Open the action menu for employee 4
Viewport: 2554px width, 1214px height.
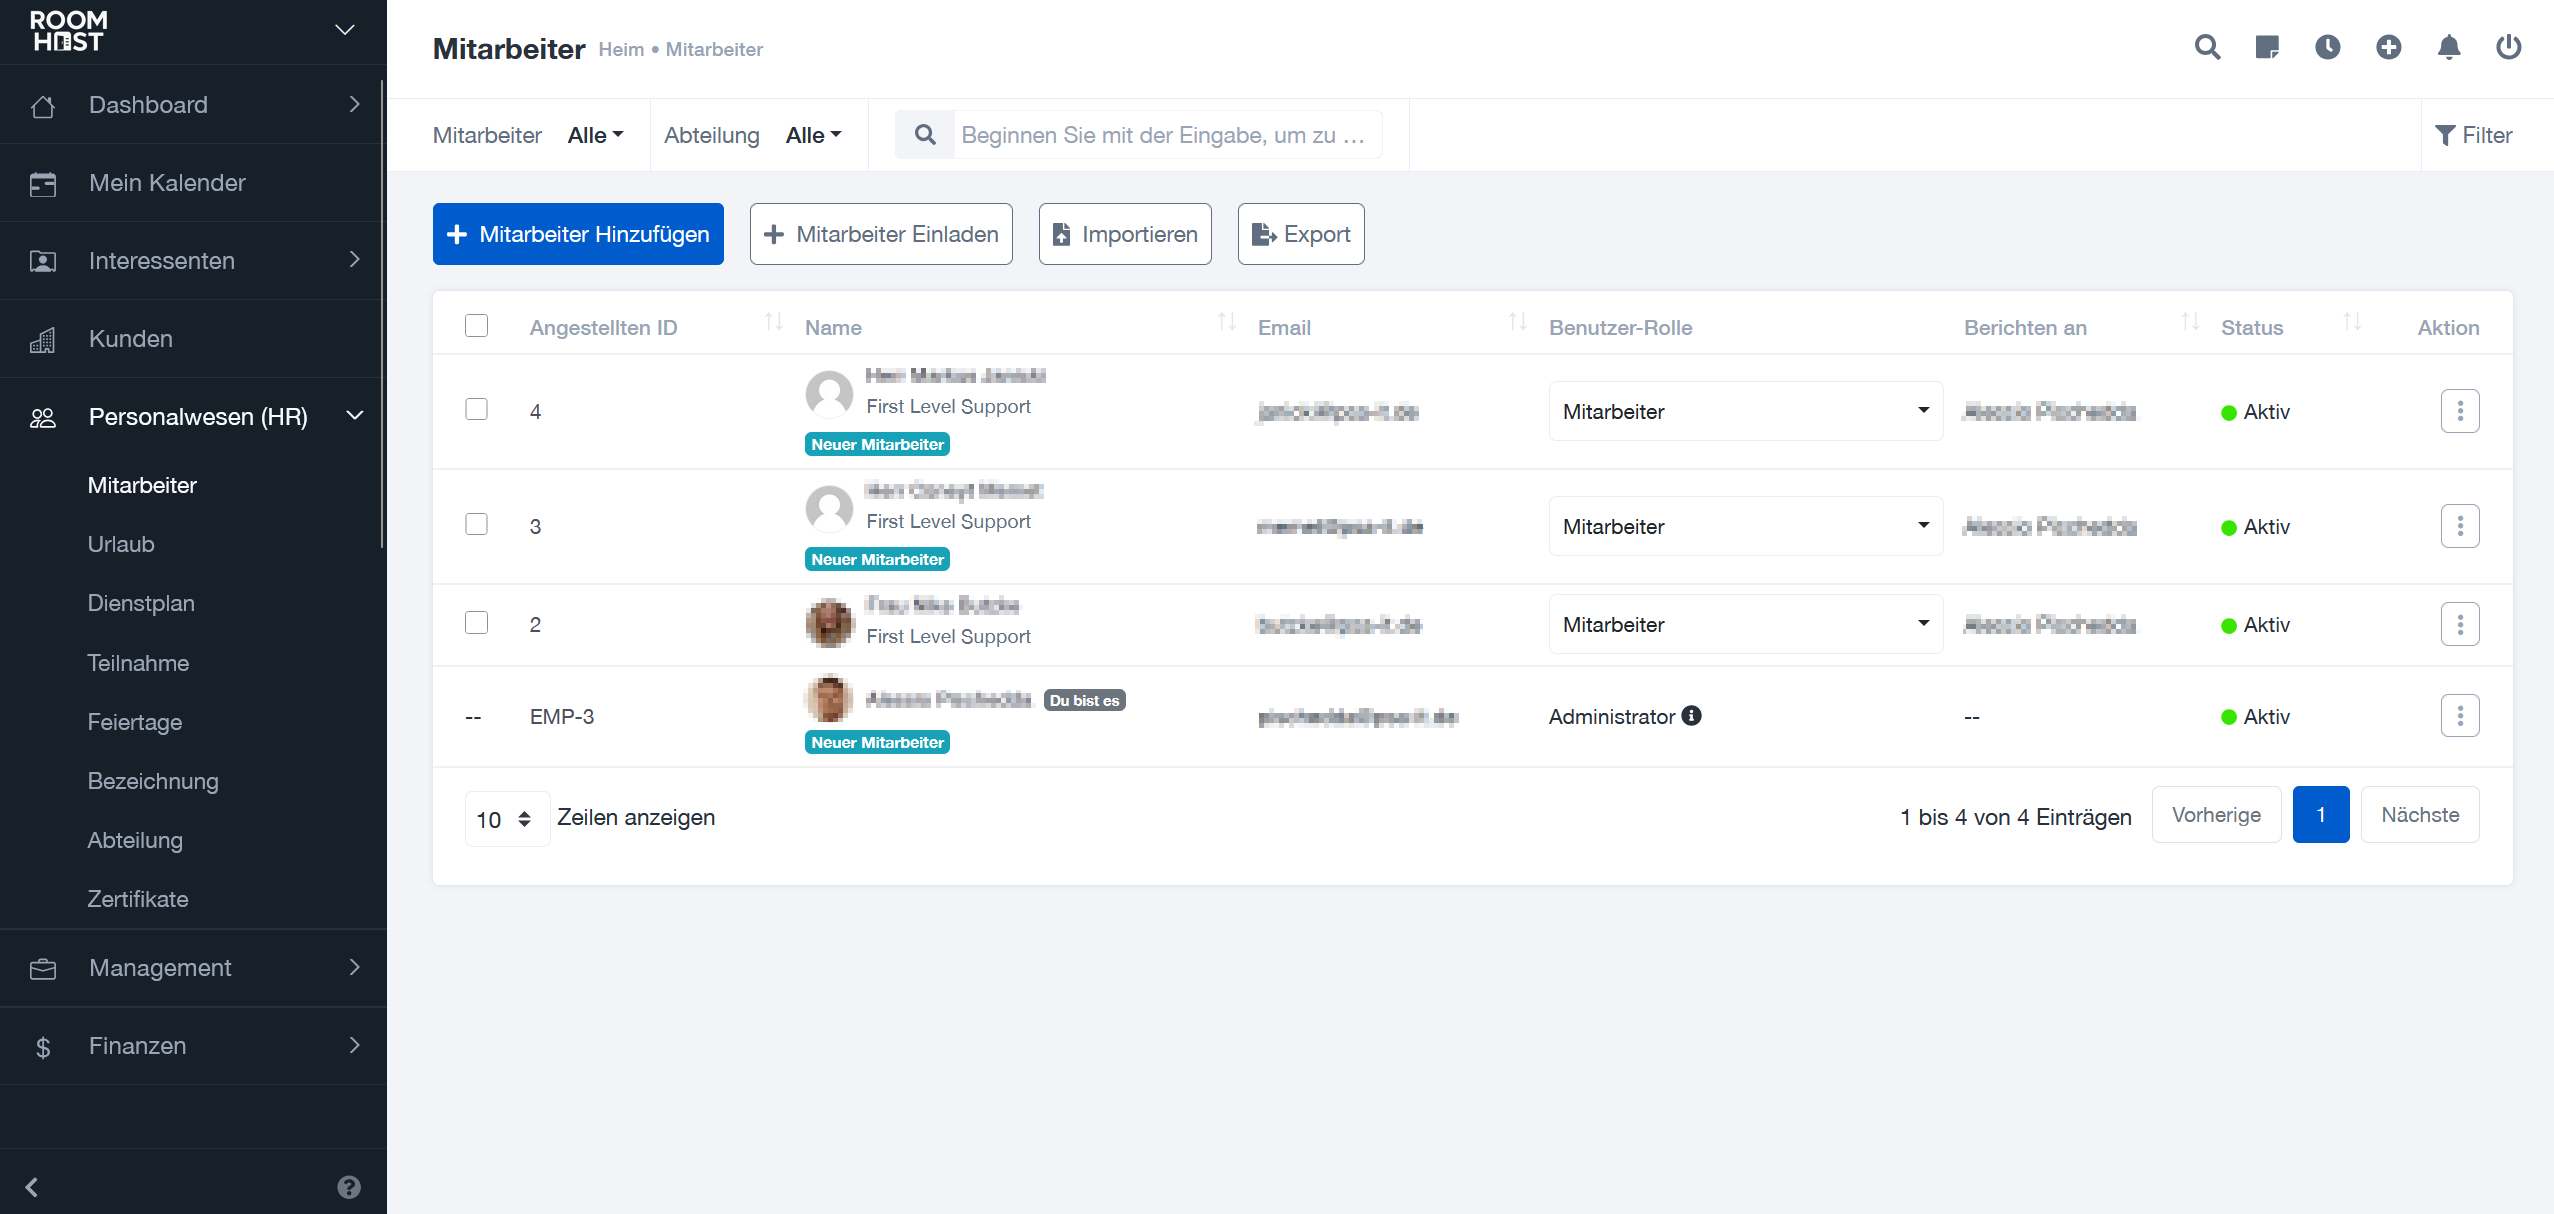(2459, 411)
